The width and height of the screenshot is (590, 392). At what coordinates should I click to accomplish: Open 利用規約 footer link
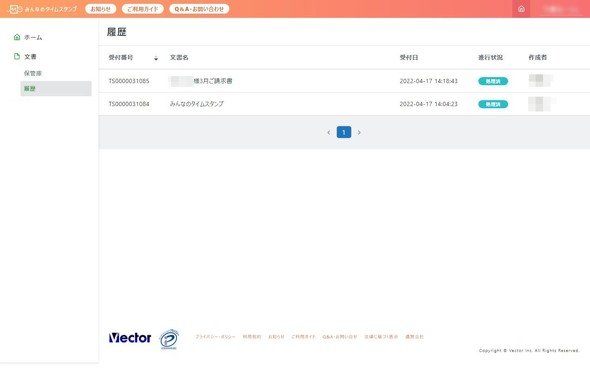pyautogui.click(x=252, y=337)
